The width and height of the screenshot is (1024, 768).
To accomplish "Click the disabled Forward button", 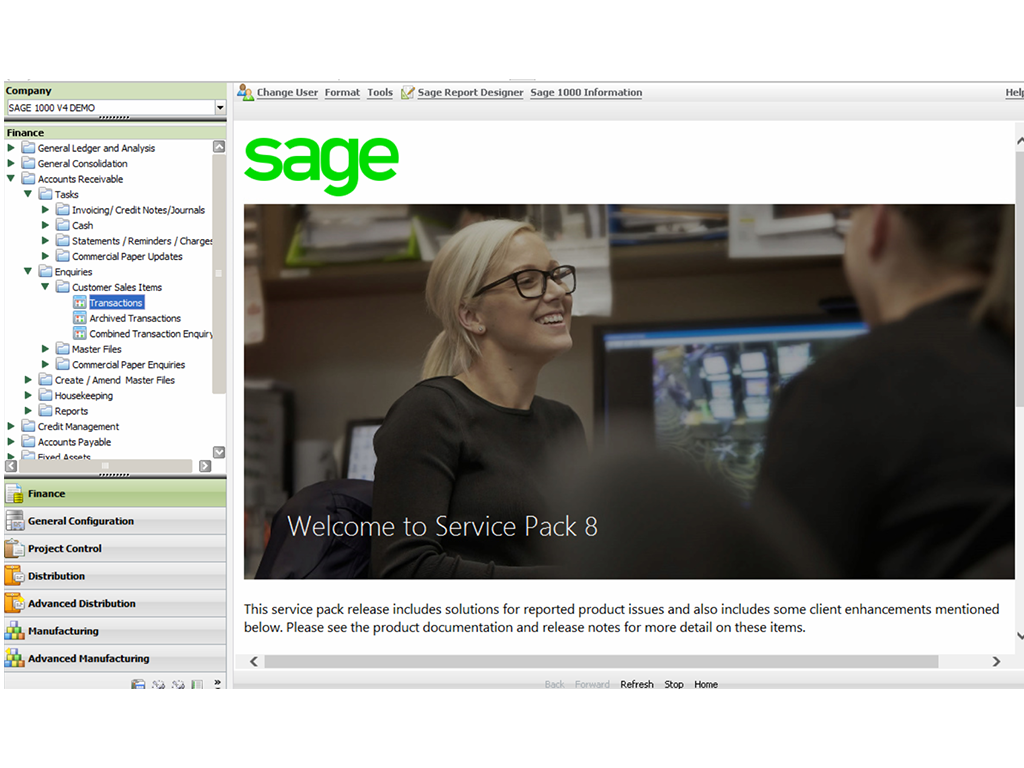I will (592, 684).
